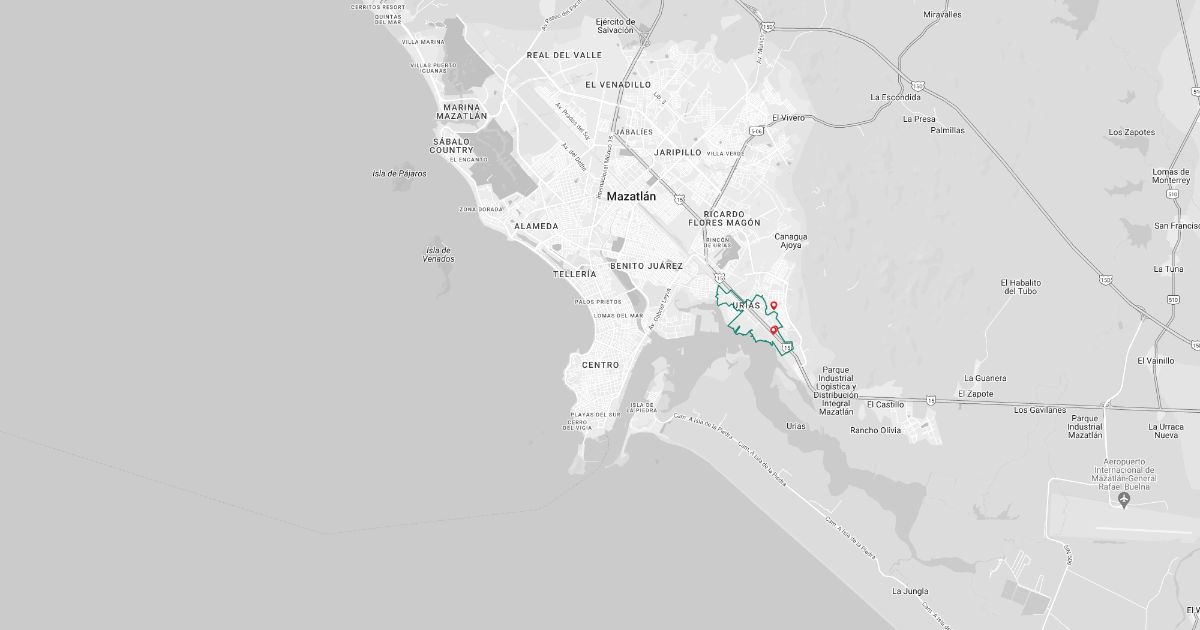The height and width of the screenshot is (630, 1200).
Task: Click the El Venadillo label
Action: (x=618, y=85)
